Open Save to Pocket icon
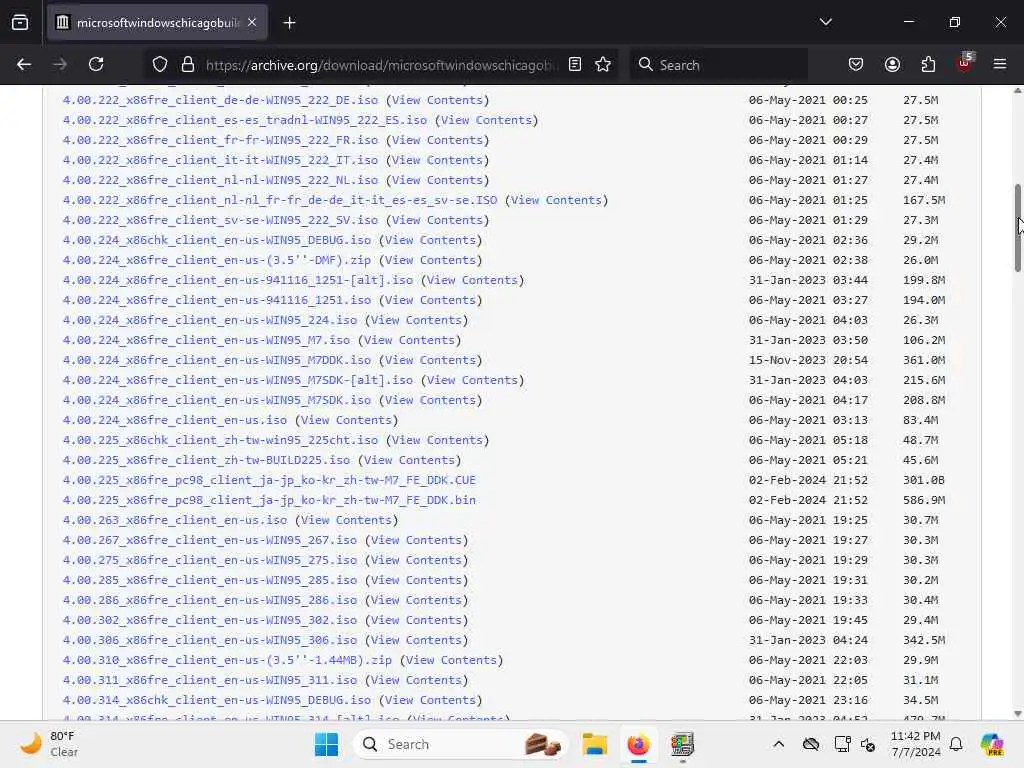Image resolution: width=1024 pixels, height=768 pixels. [x=856, y=65]
